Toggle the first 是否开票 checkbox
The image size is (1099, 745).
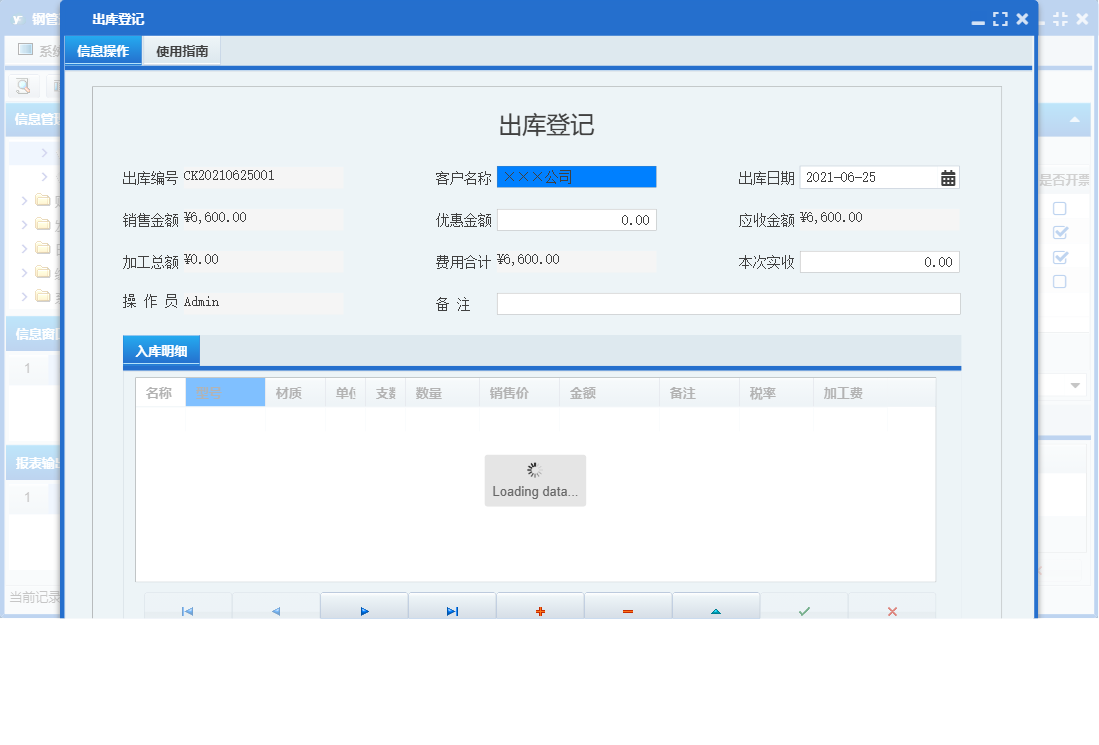(x=1060, y=208)
